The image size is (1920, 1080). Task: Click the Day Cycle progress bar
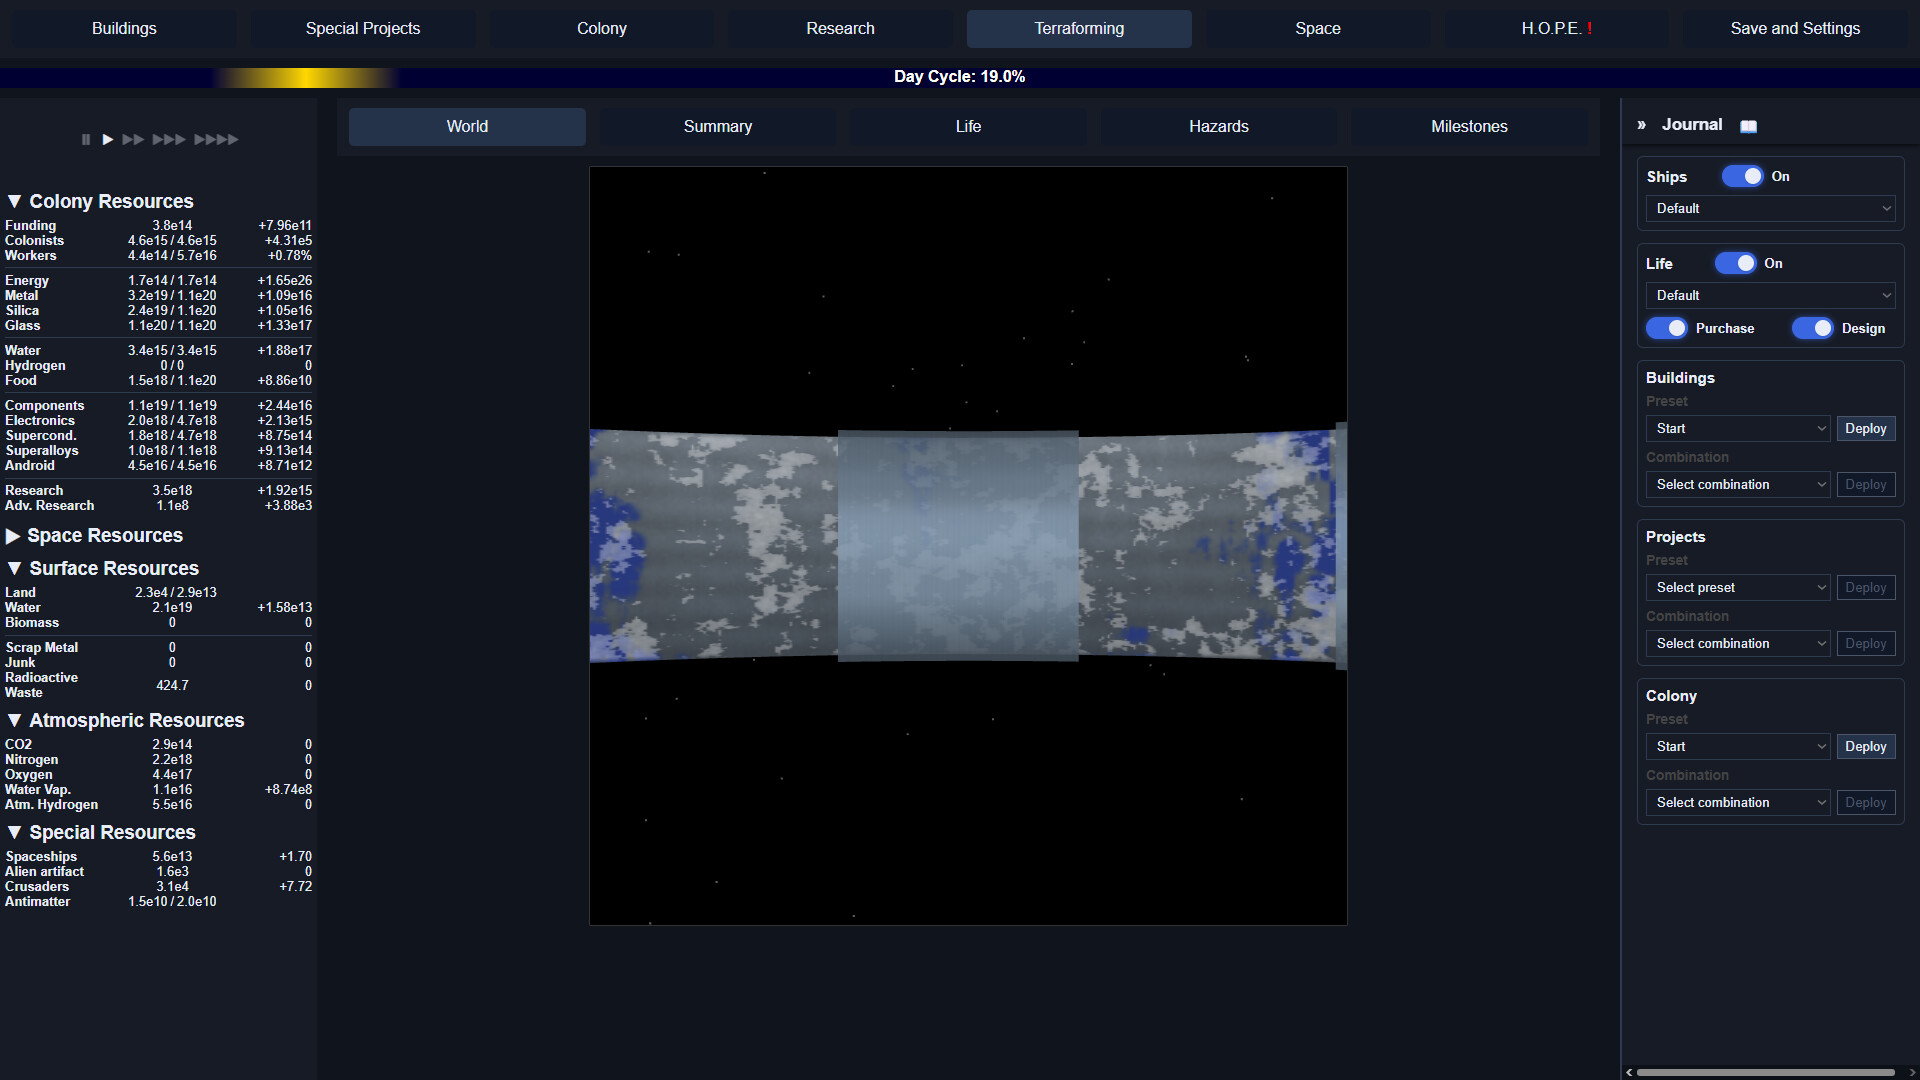pyautogui.click(x=960, y=77)
